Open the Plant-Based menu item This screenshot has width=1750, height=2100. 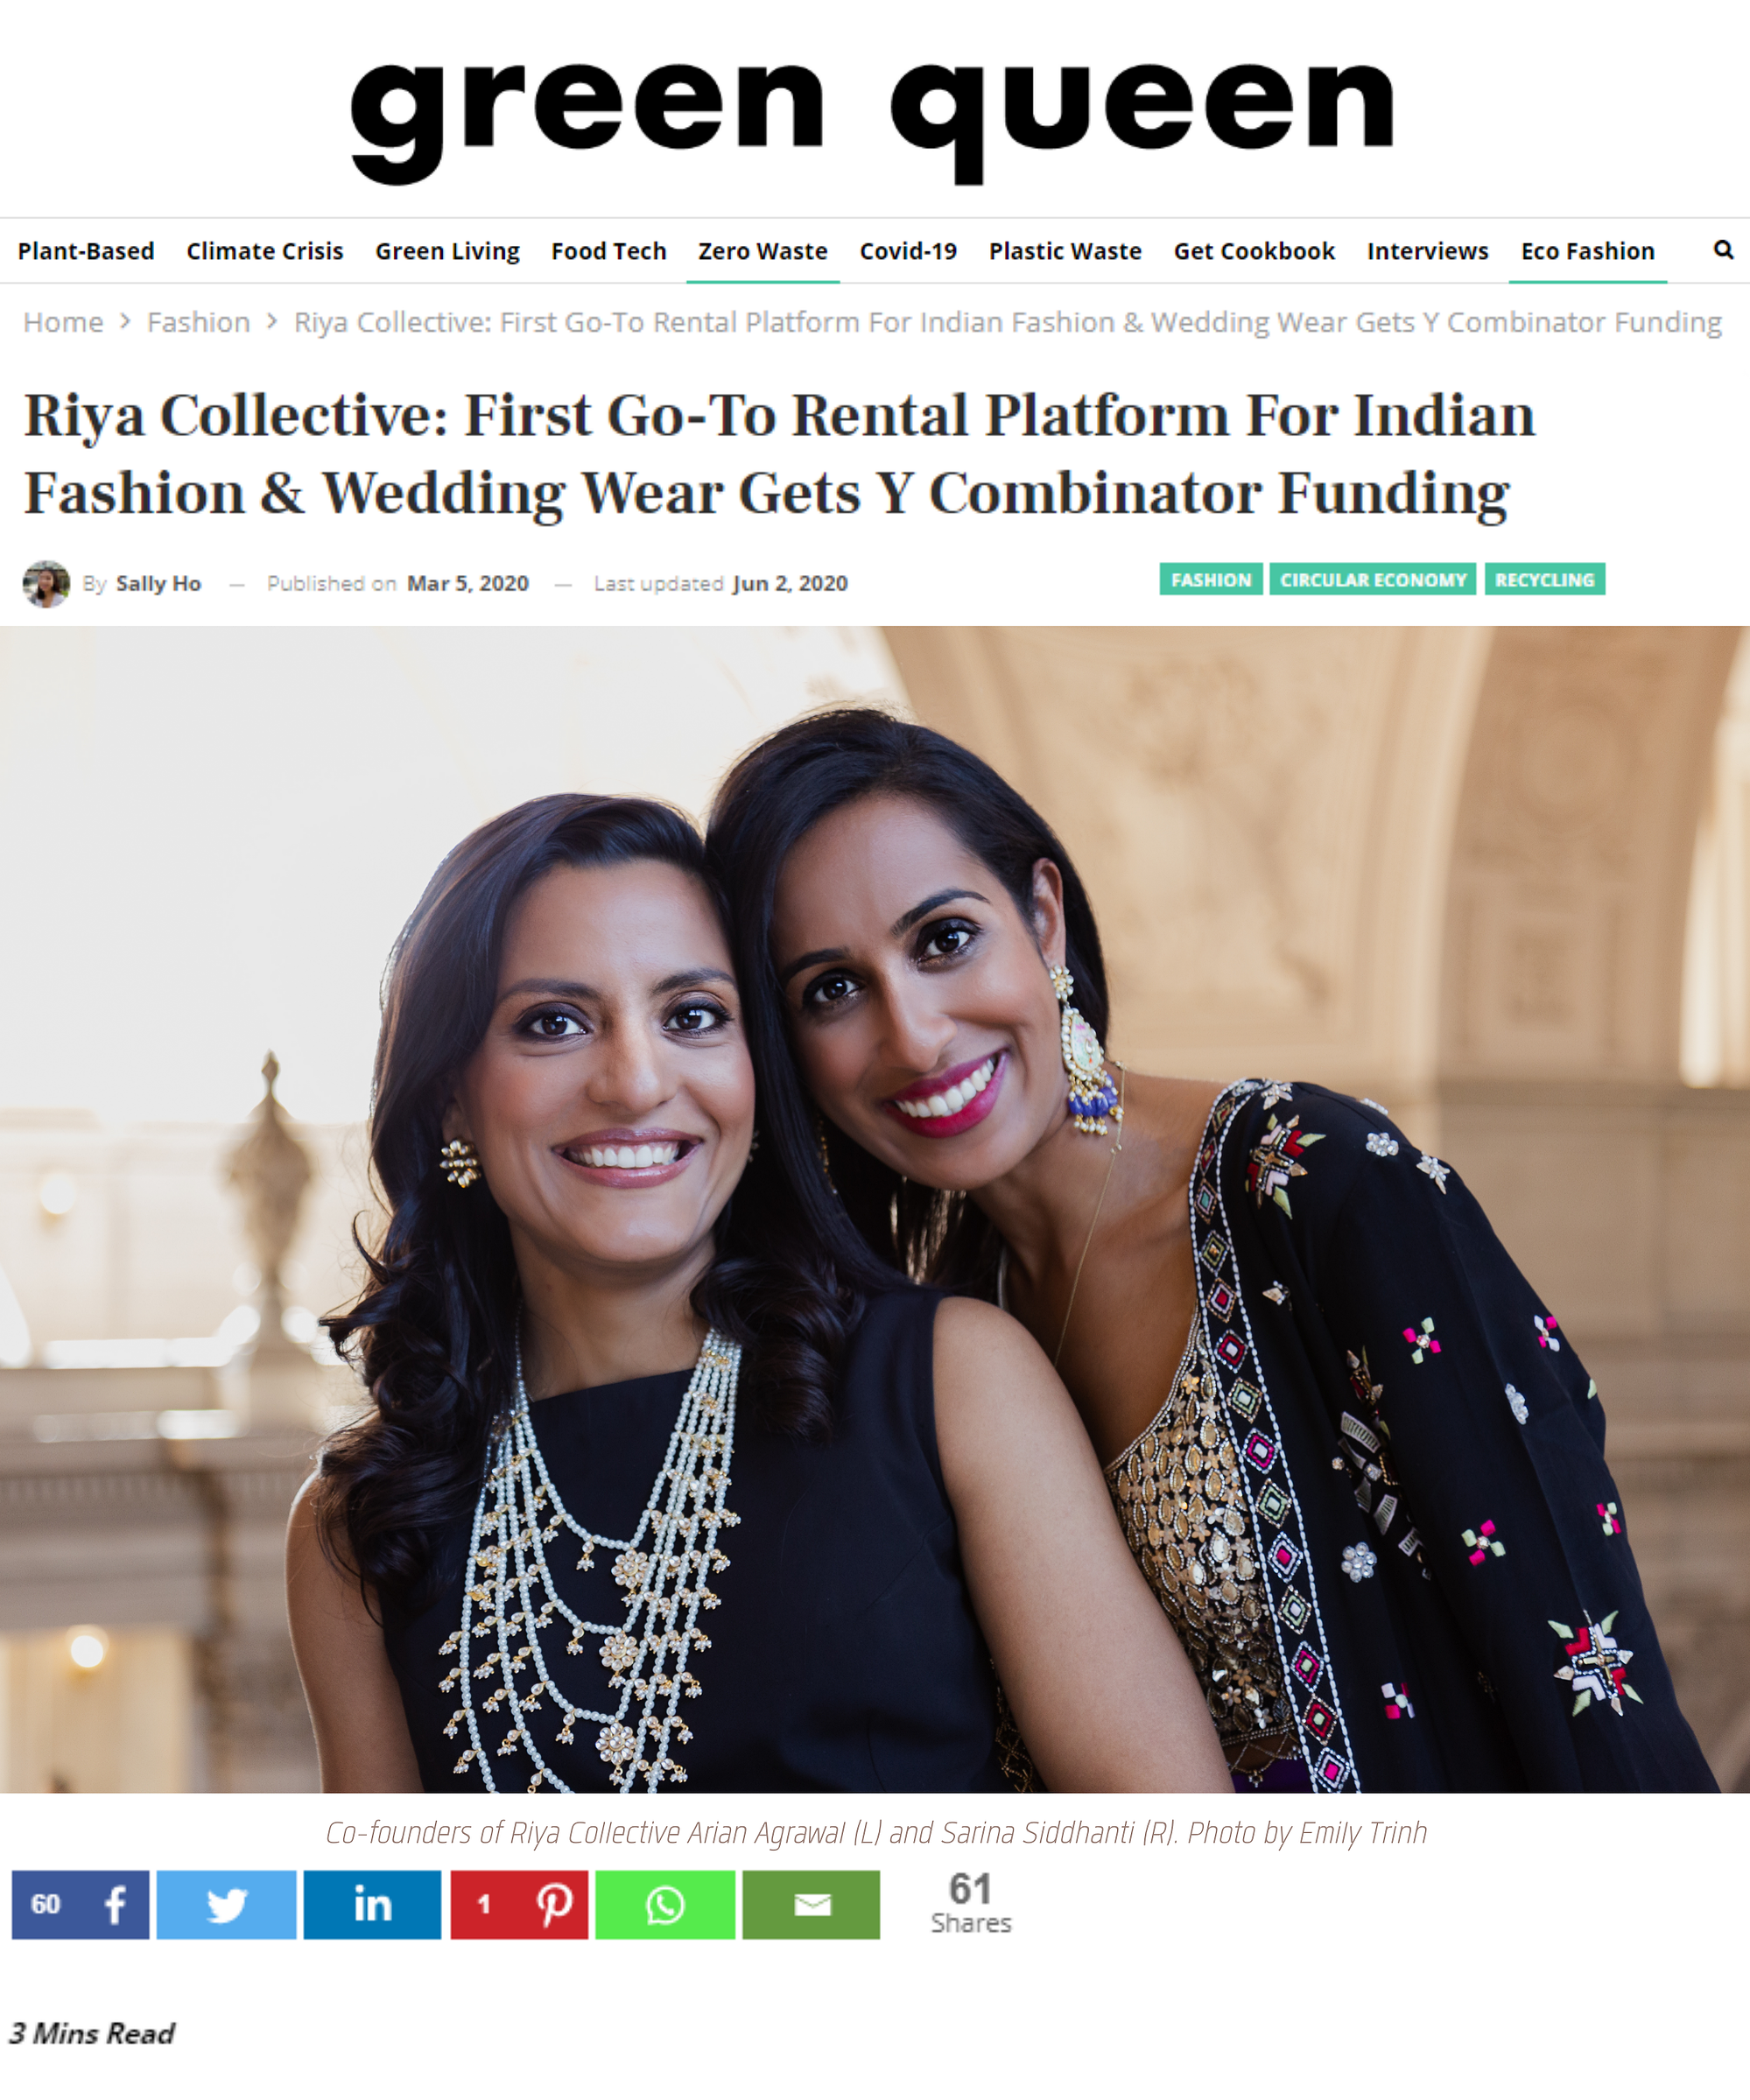86,251
